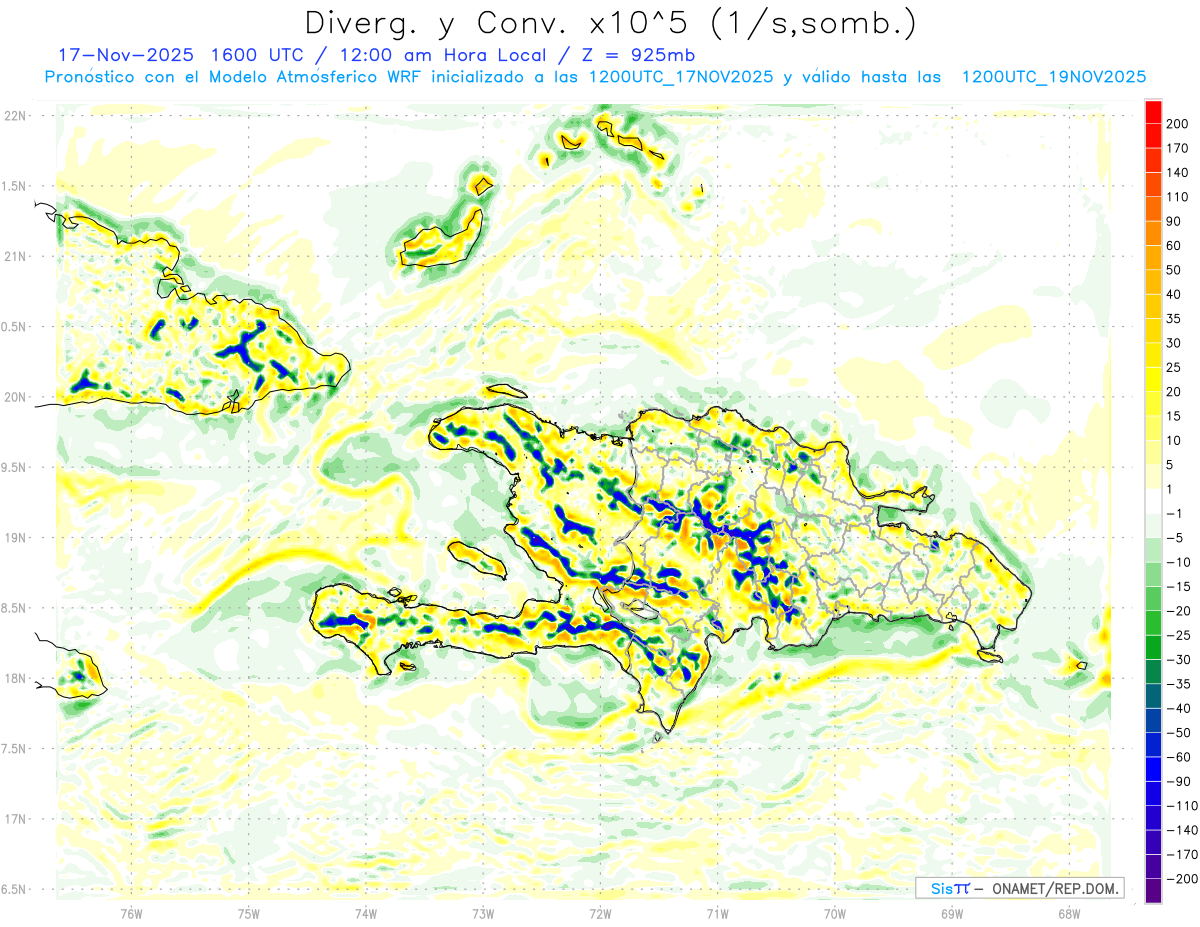Click the '9.5N' latitude label
The image size is (1200, 927).
[15, 467]
